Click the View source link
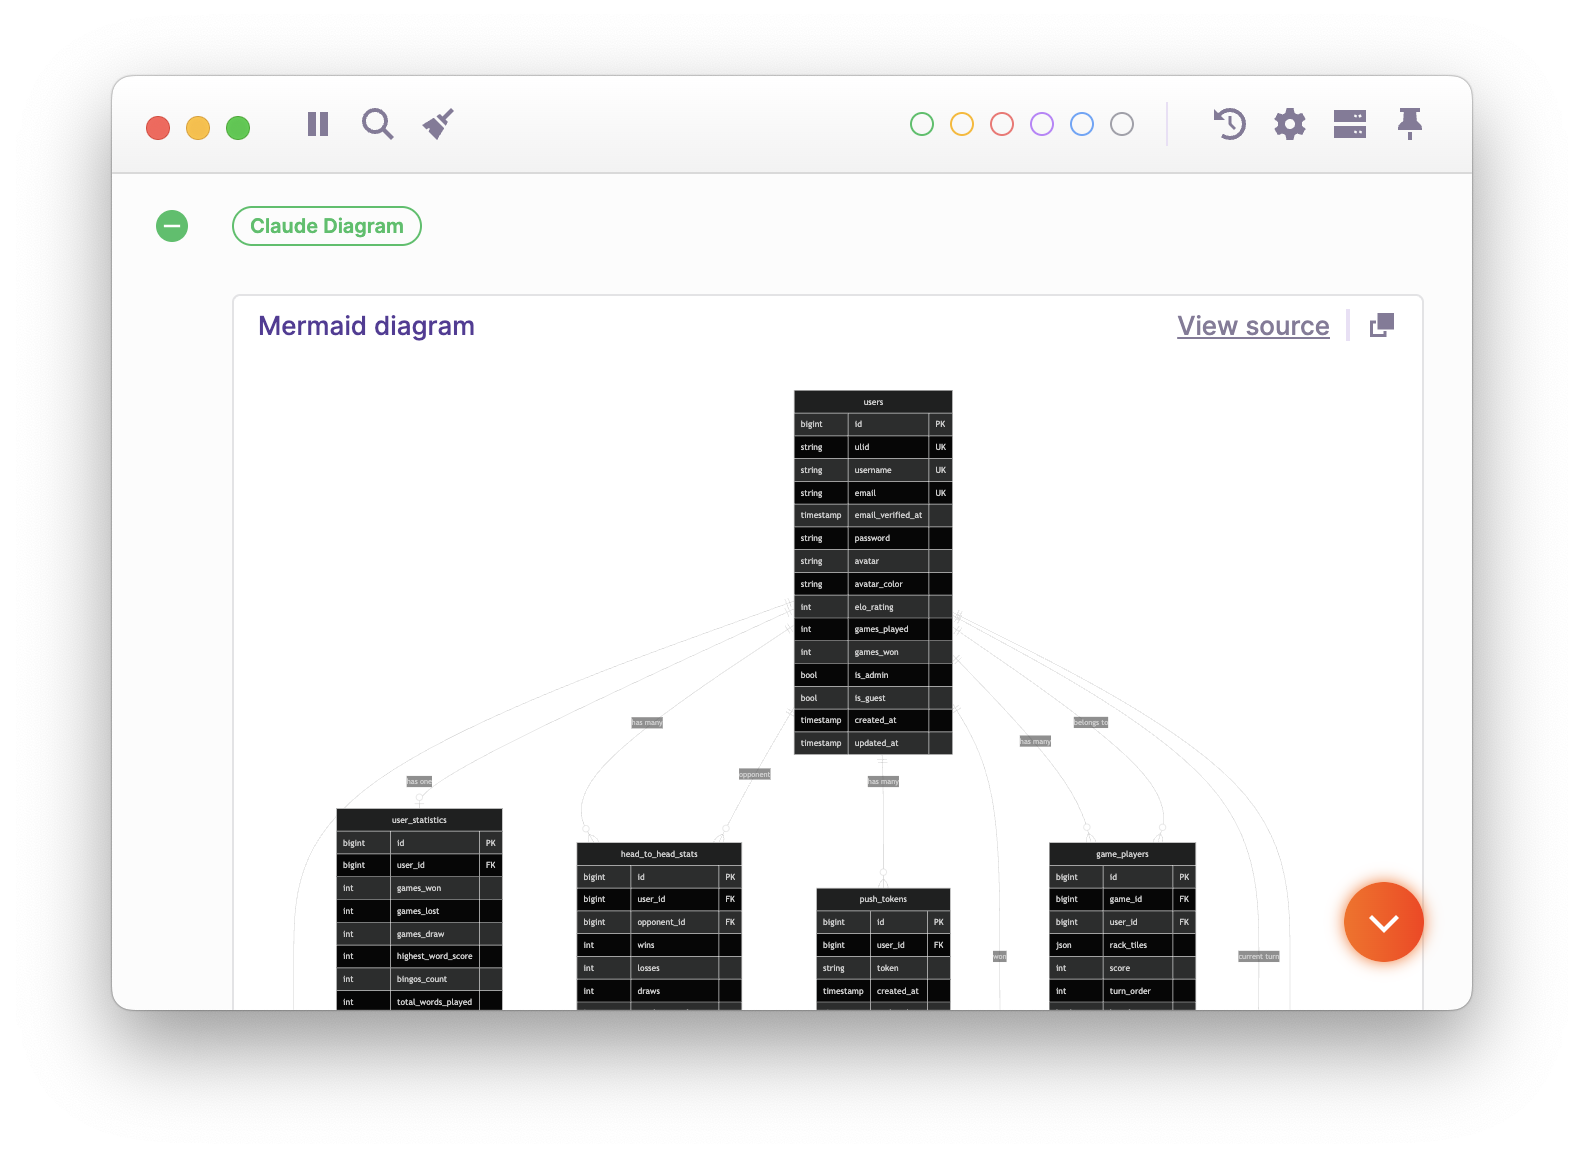This screenshot has height=1158, width=1584. 1253,326
